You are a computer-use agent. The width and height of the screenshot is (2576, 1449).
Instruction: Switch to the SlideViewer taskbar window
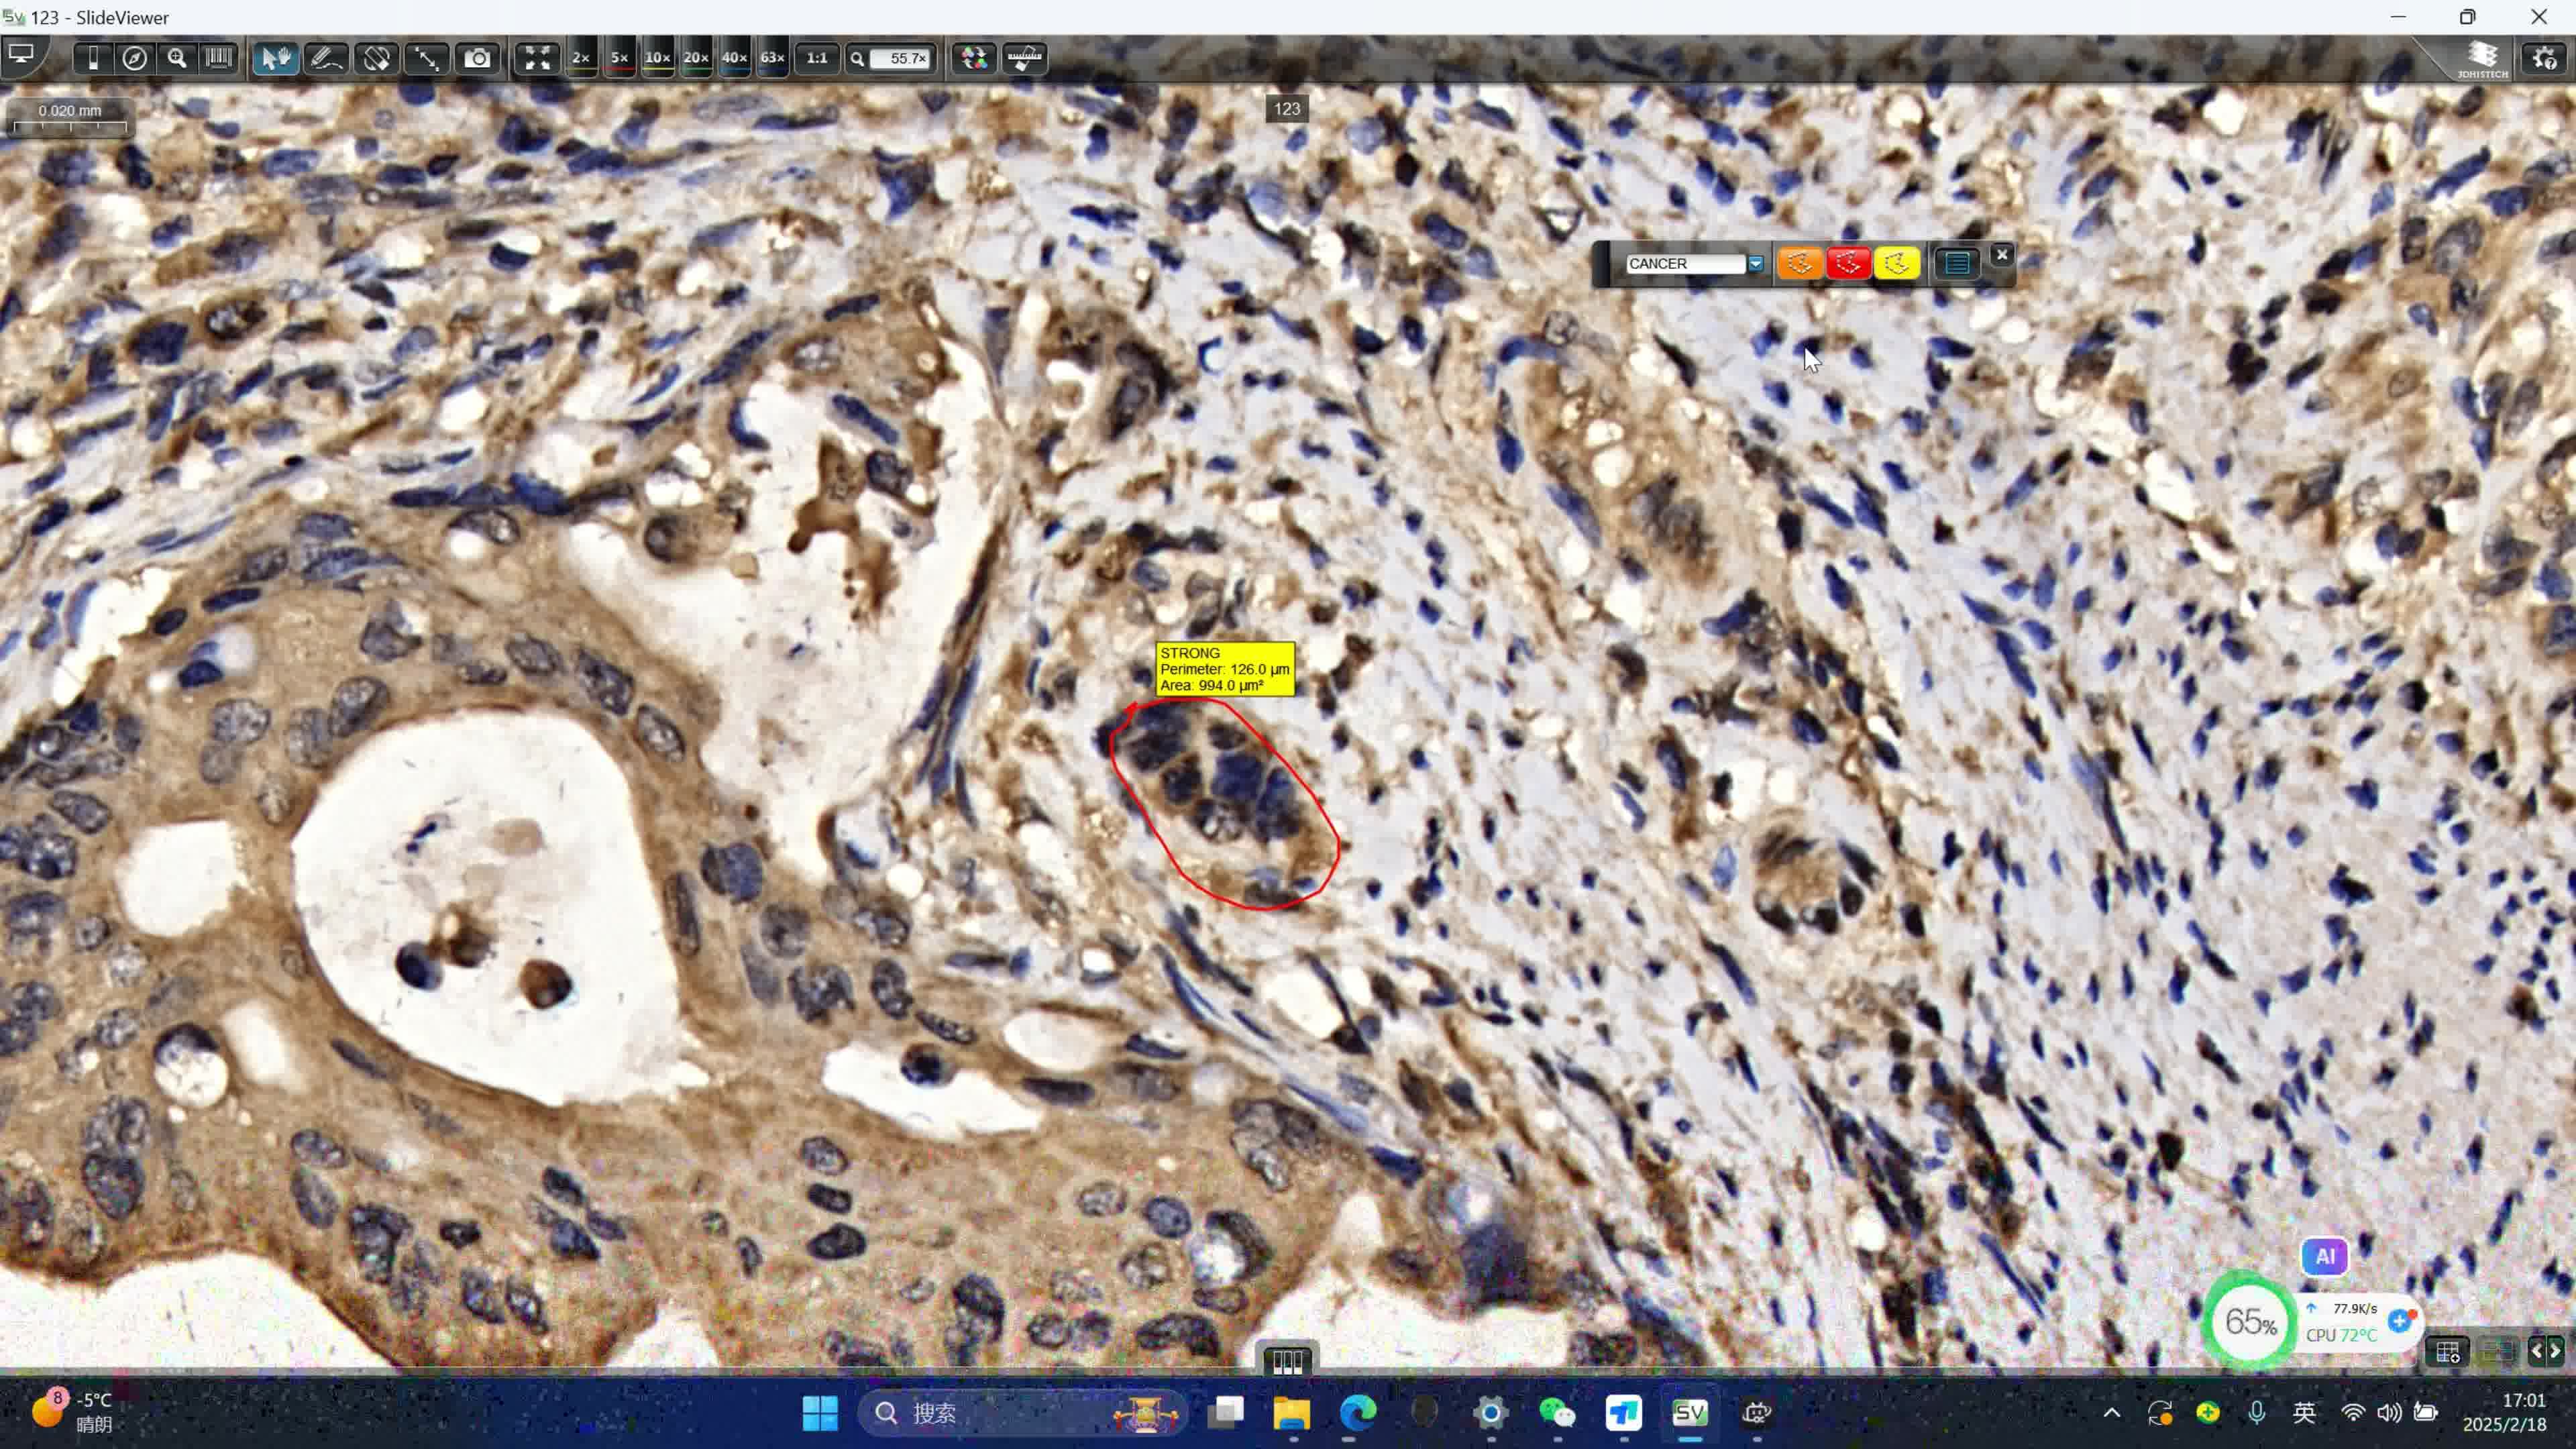click(1690, 1413)
